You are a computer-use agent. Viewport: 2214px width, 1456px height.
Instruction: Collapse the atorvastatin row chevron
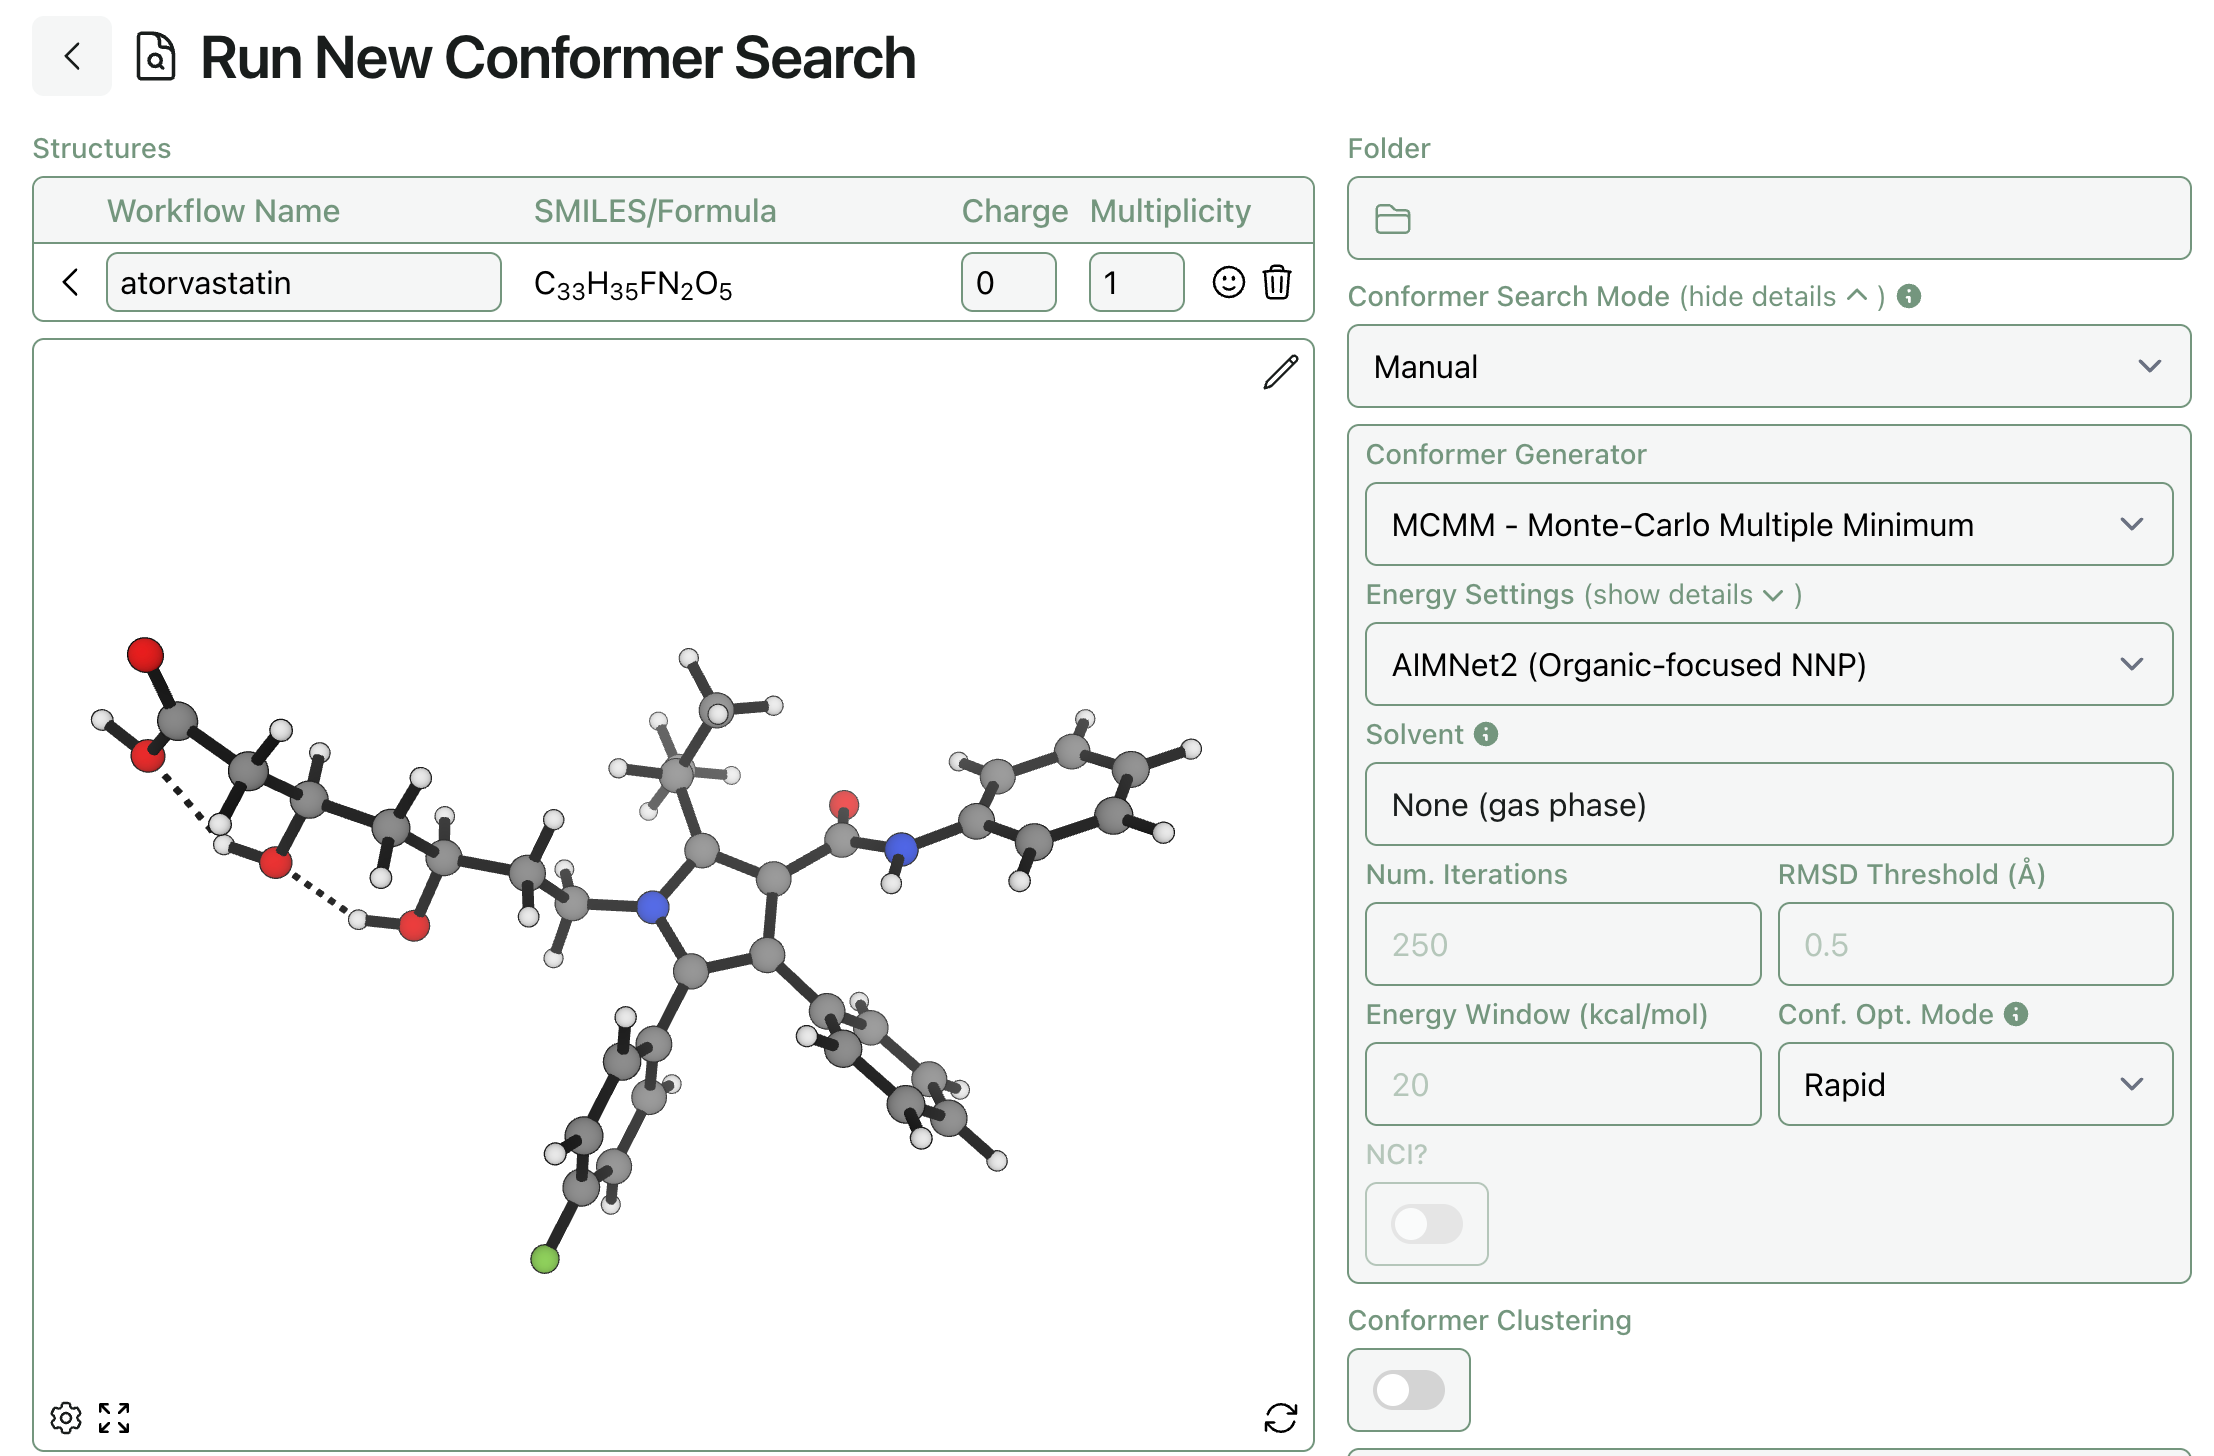70,282
